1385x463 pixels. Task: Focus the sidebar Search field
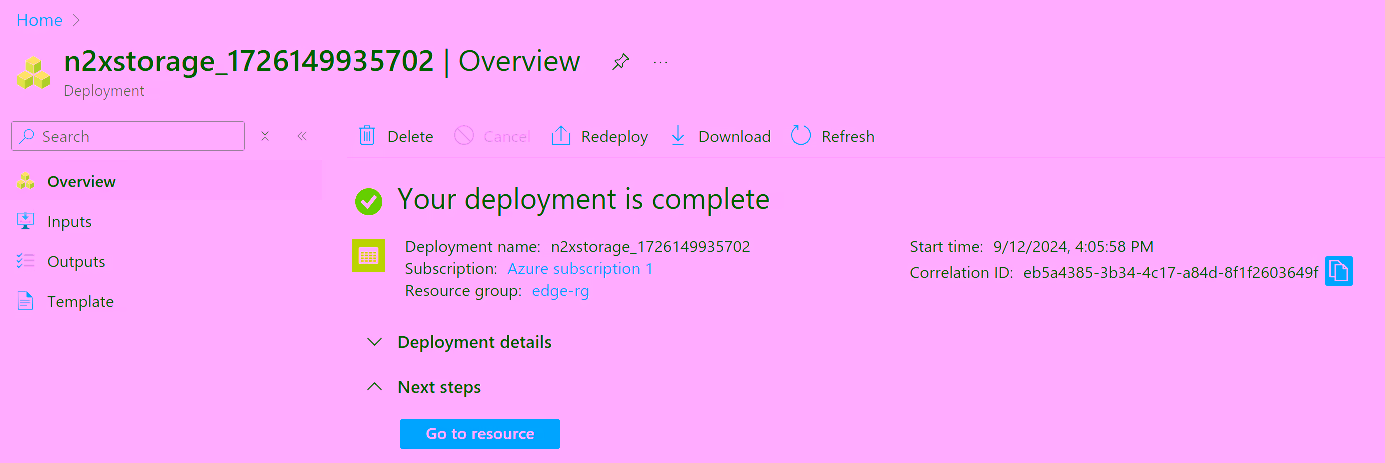(x=128, y=136)
